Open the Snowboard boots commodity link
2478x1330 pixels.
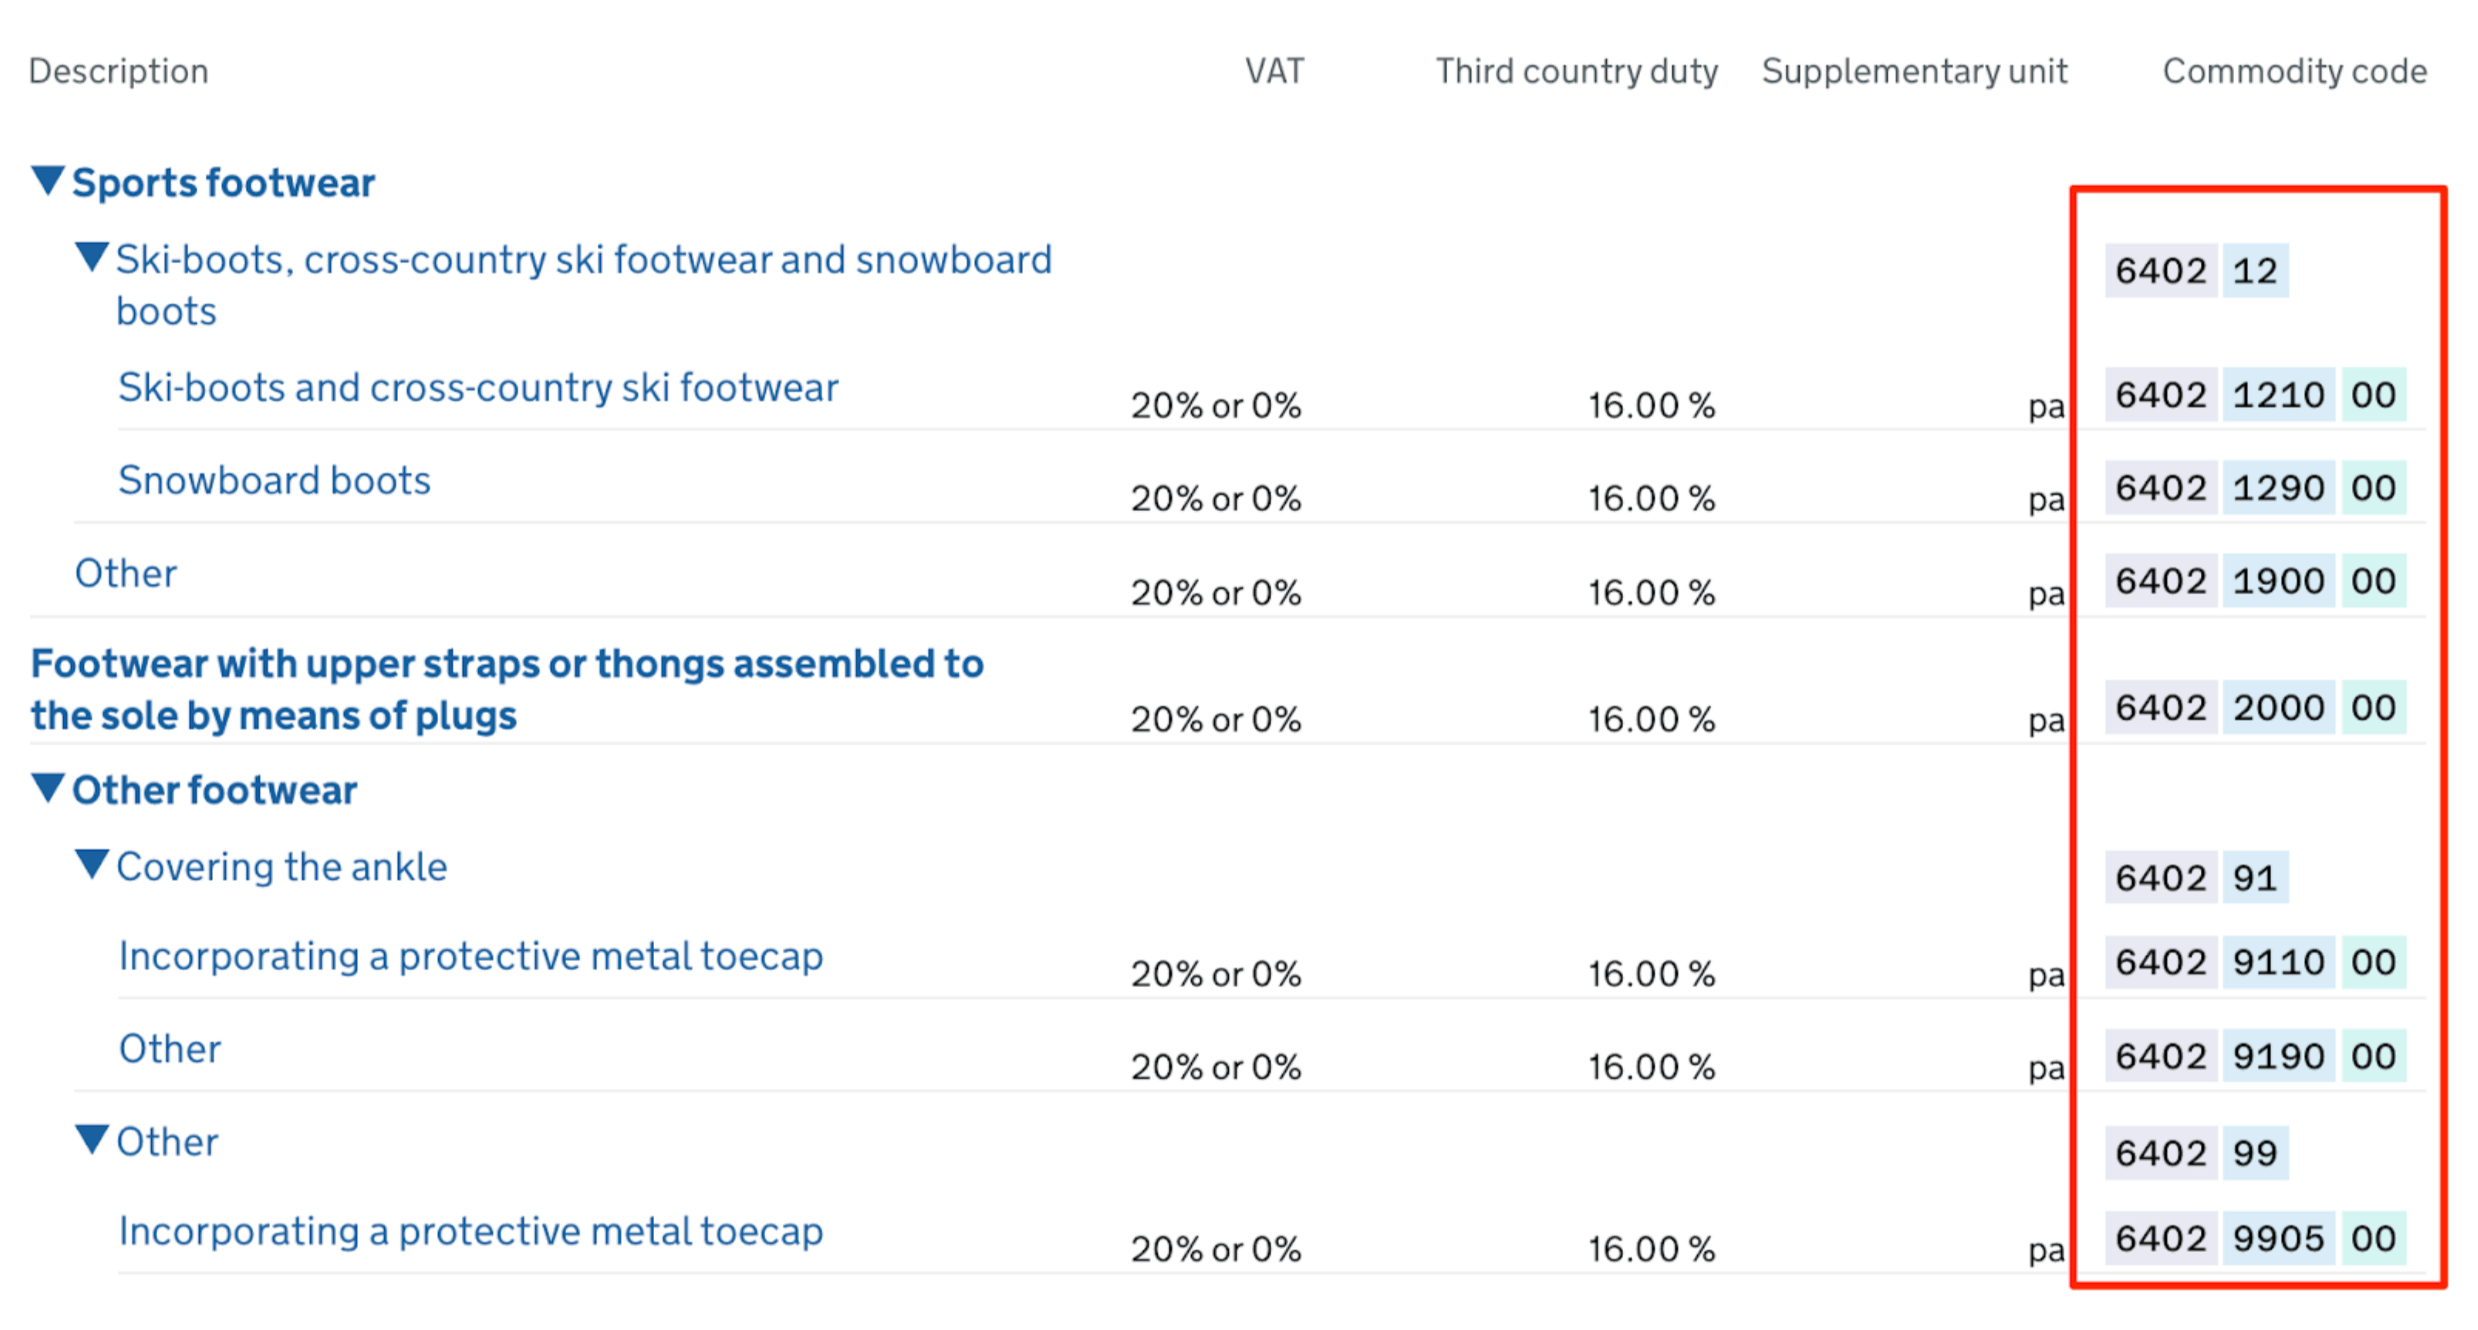pos(274,481)
